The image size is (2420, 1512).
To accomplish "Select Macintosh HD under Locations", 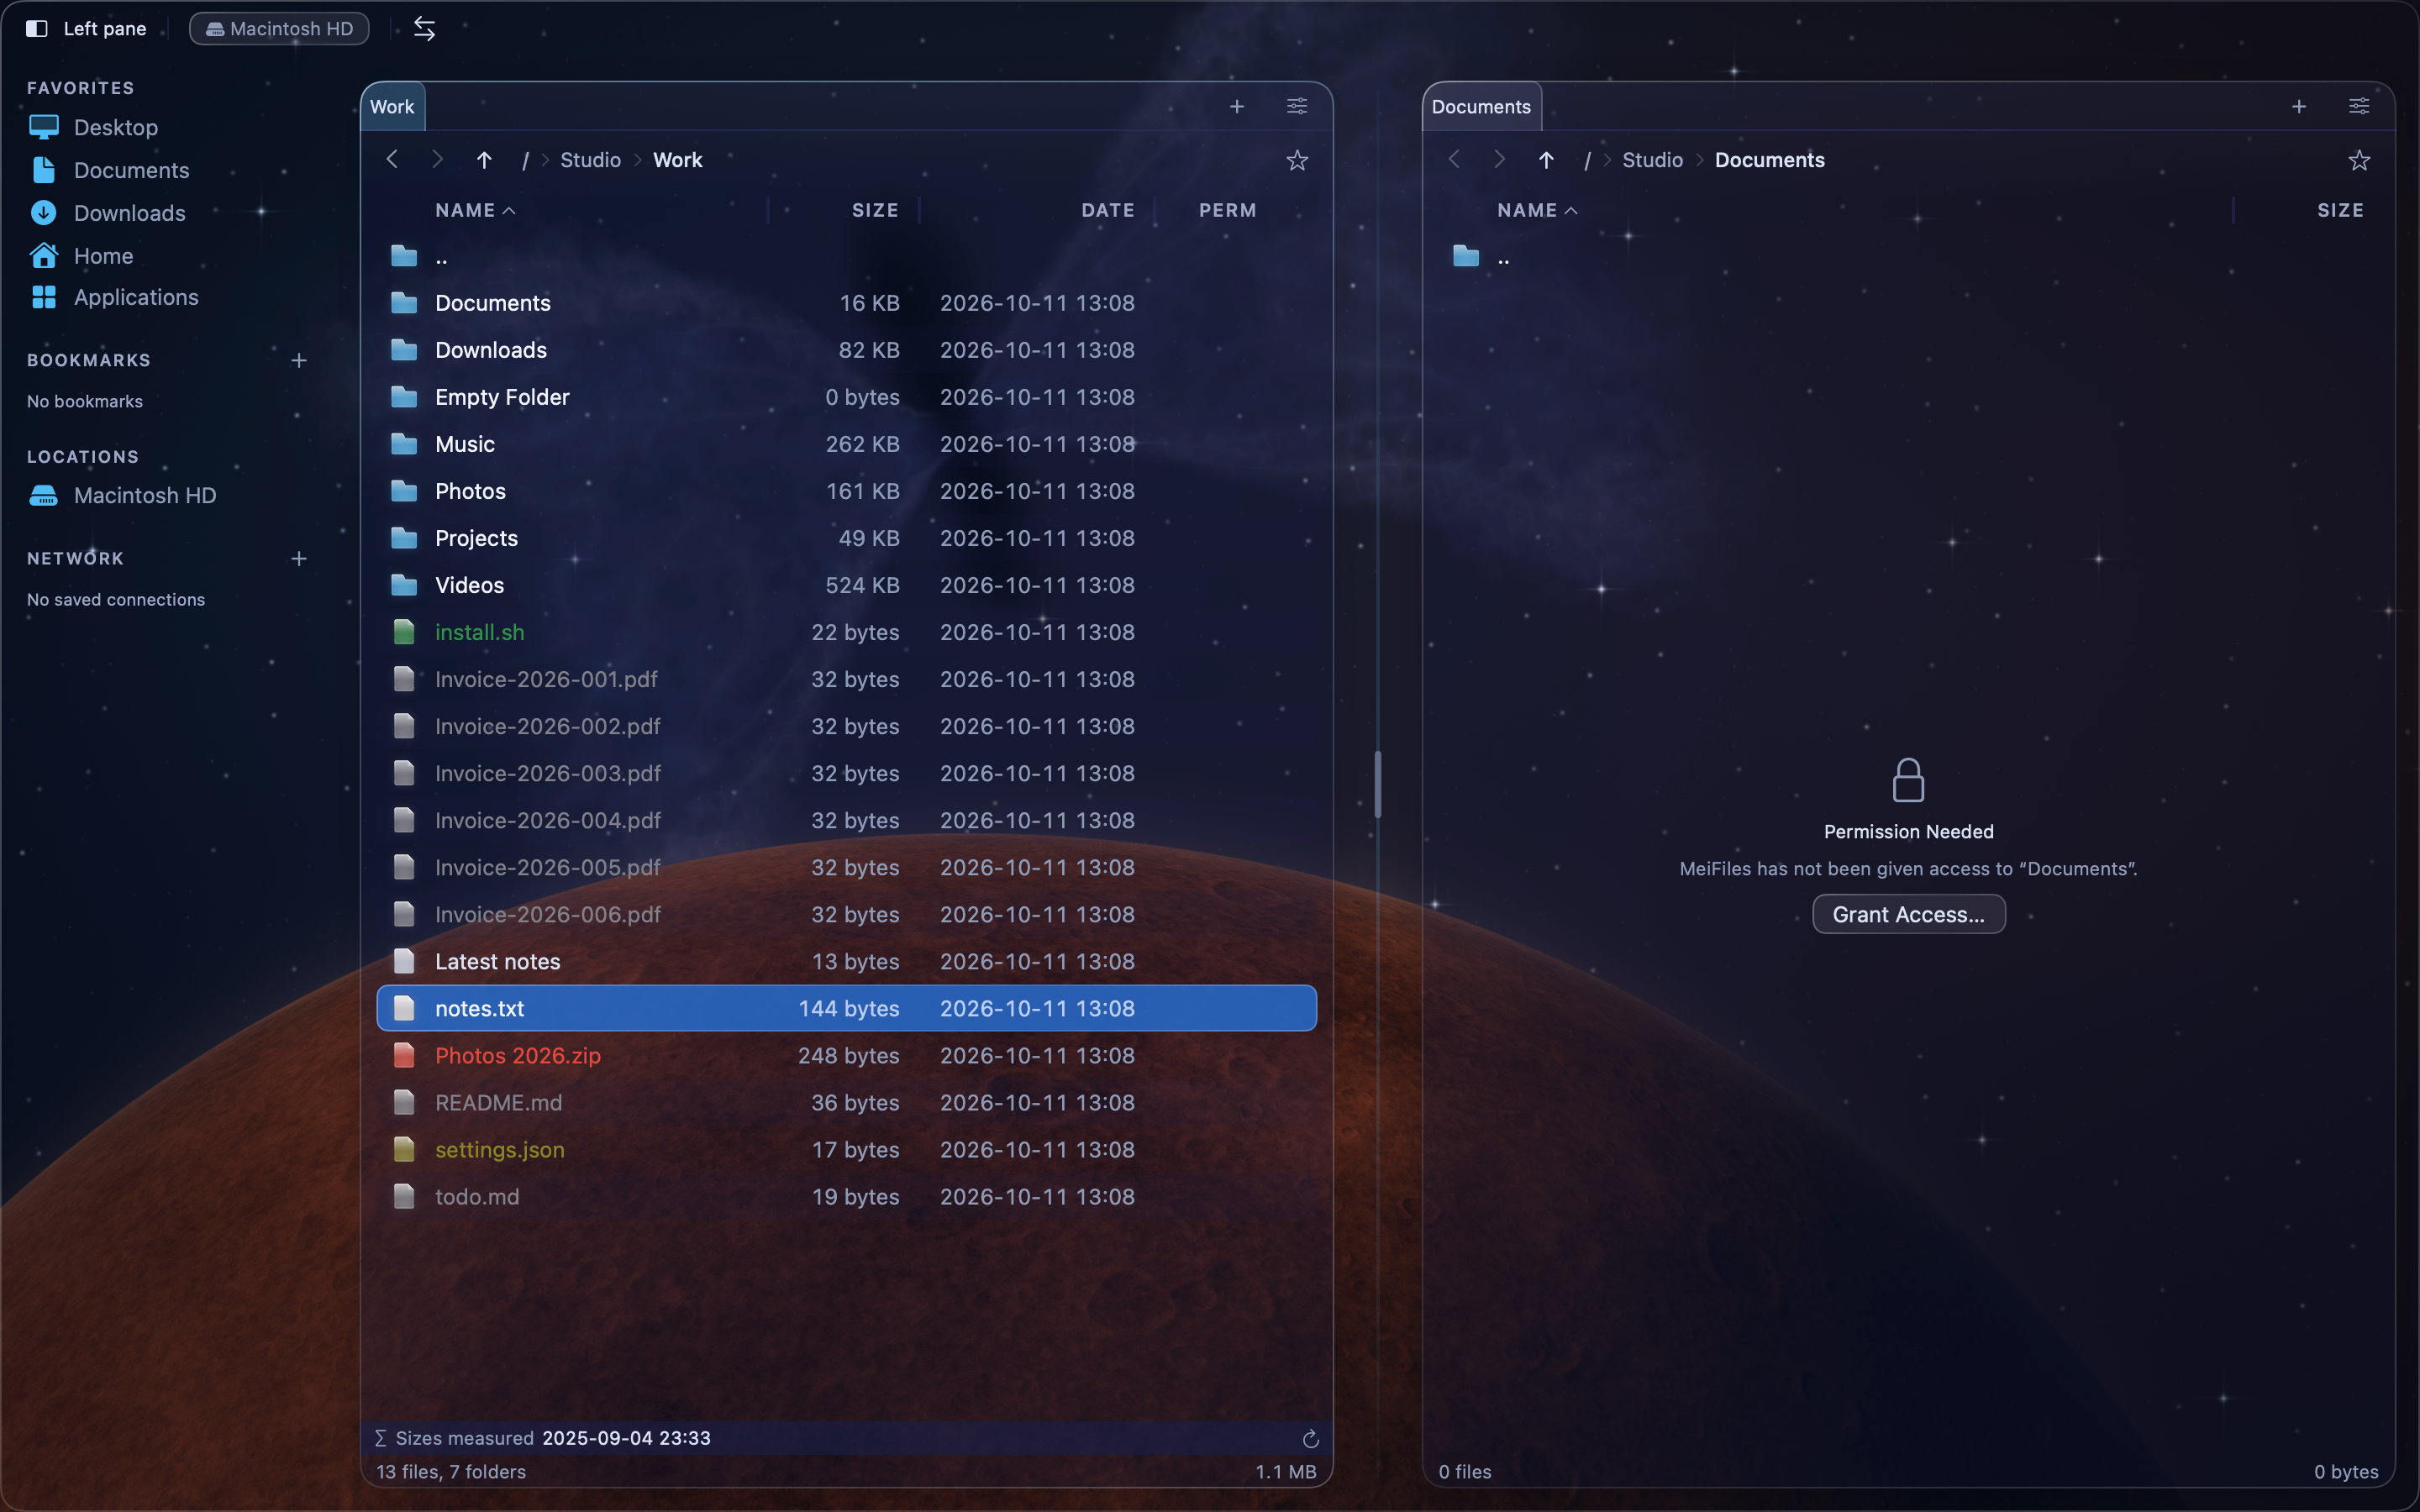I will [122, 495].
